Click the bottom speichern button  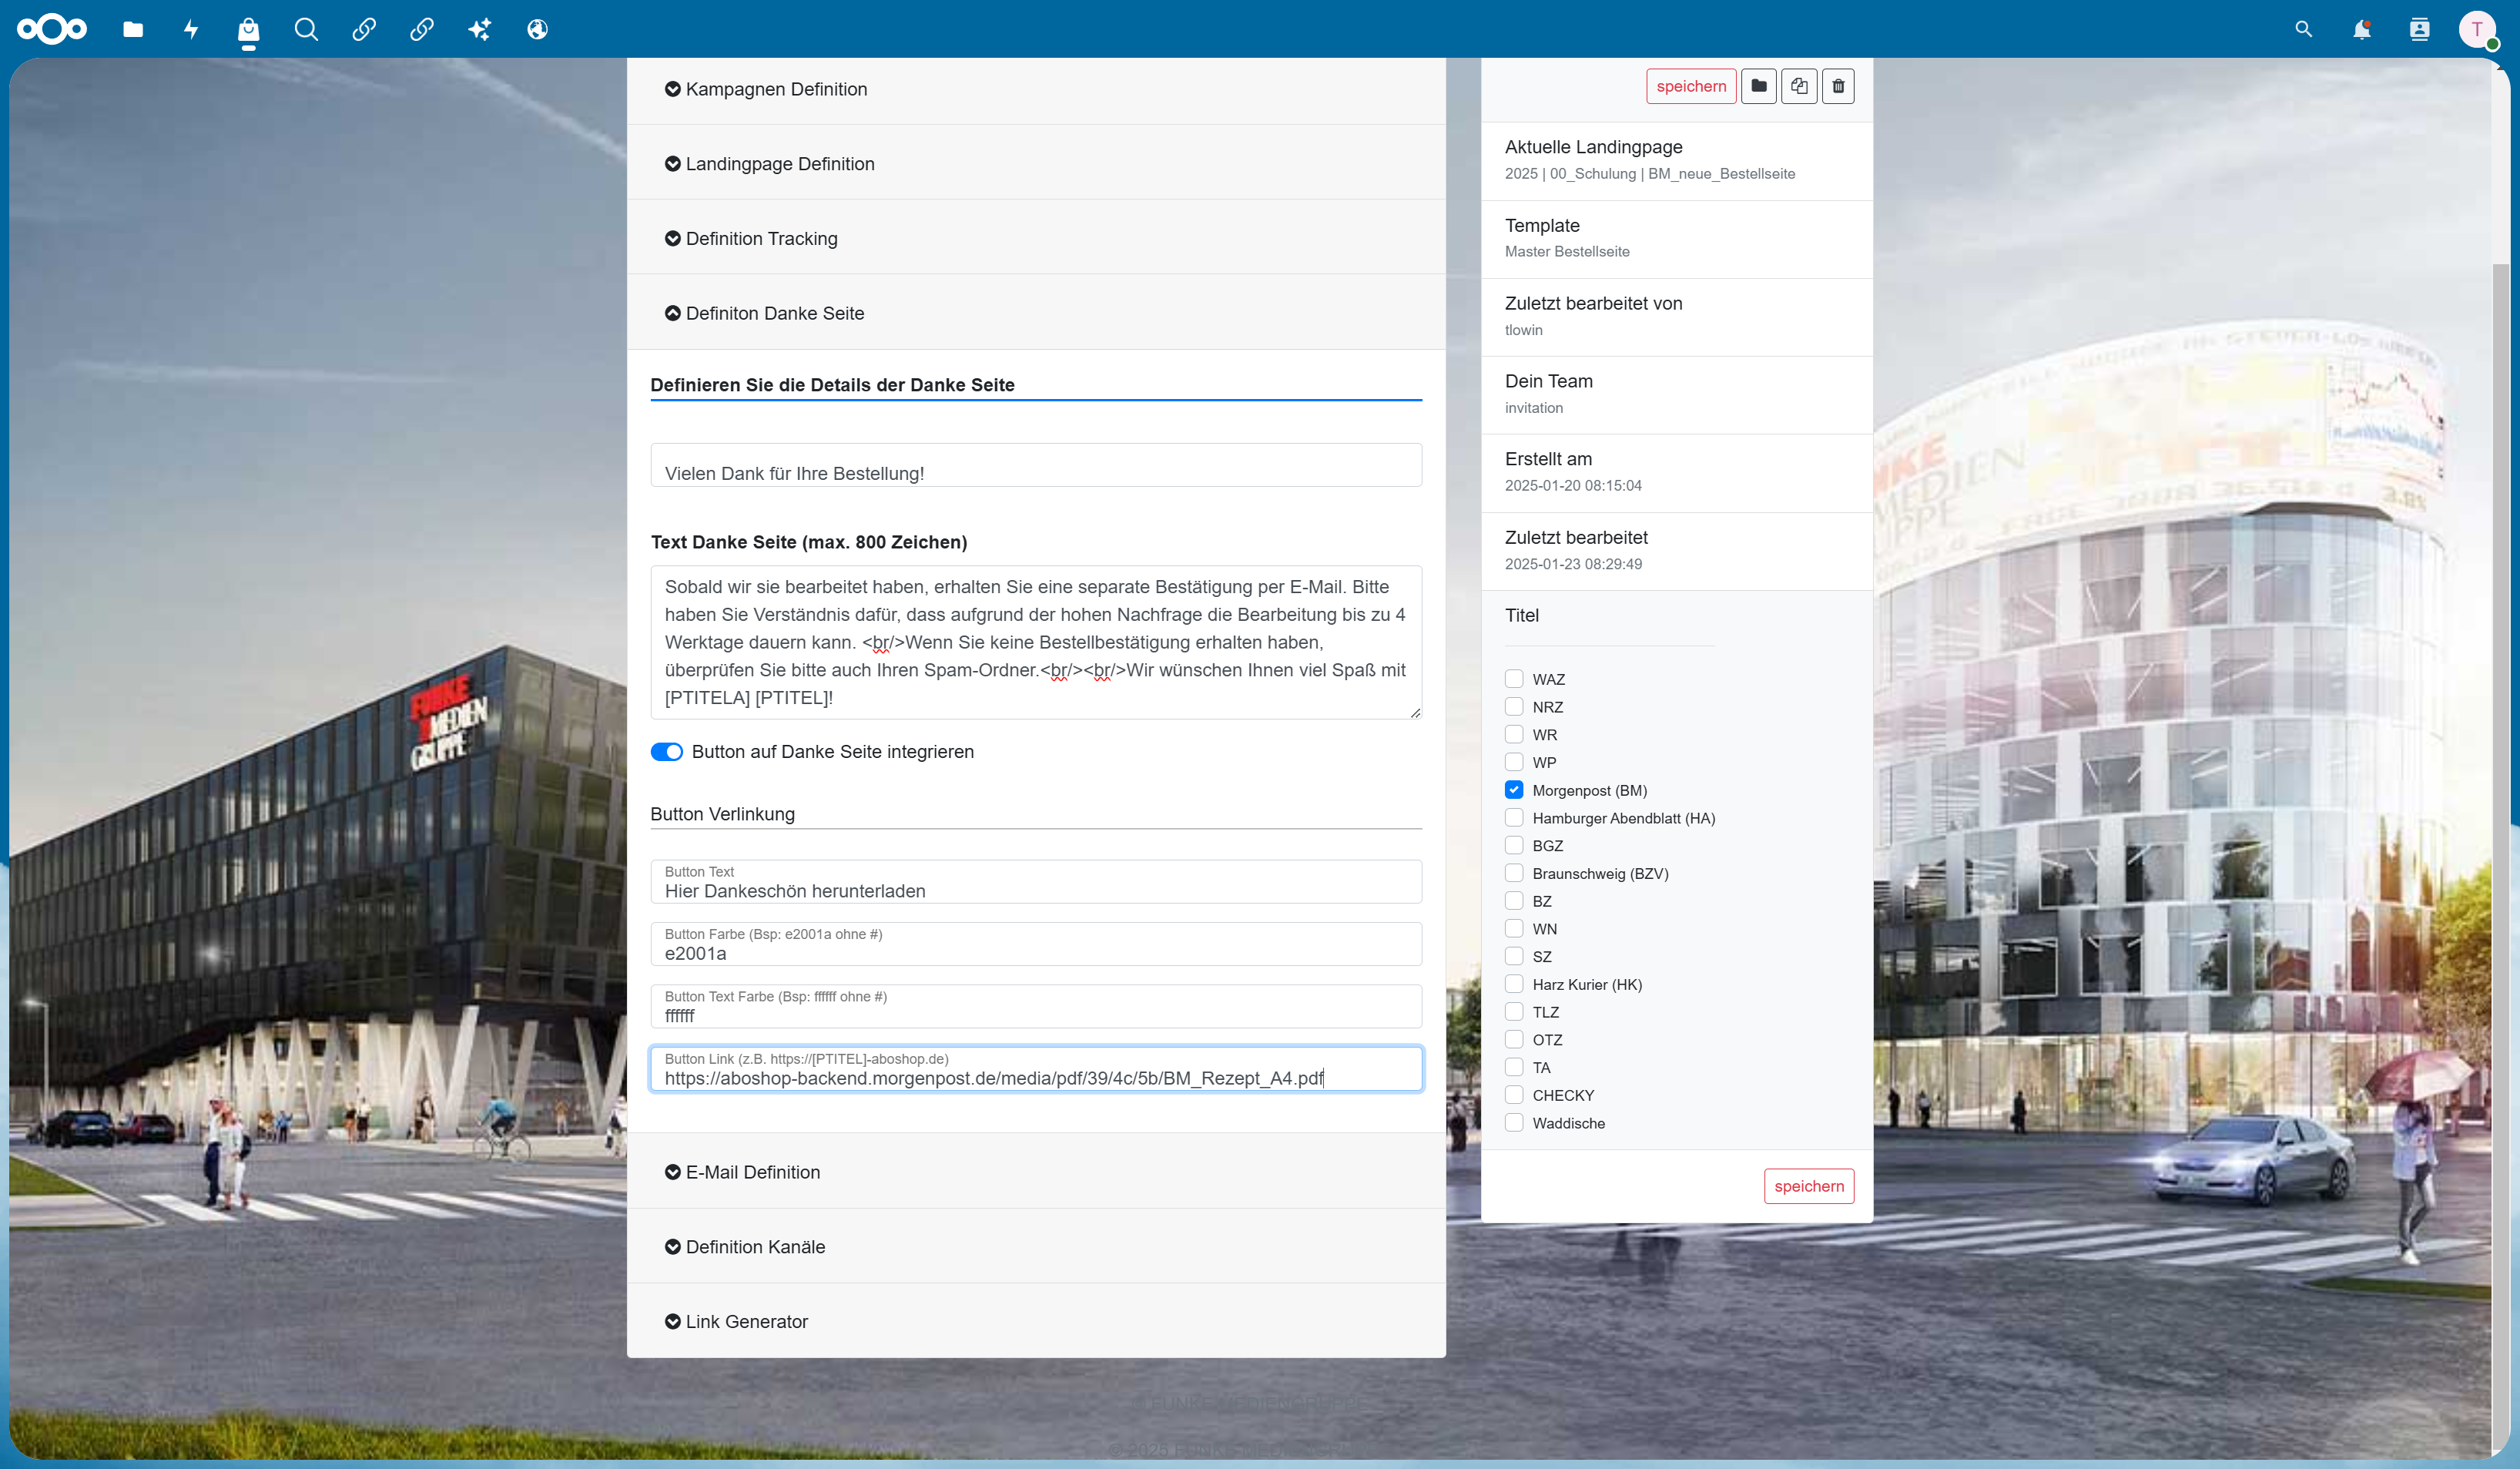coord(1809,1186)
